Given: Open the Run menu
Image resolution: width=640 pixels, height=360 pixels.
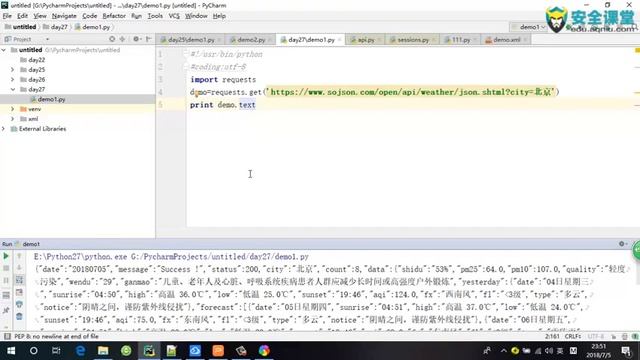Looking at the screenshot, I should pos(136,16).
